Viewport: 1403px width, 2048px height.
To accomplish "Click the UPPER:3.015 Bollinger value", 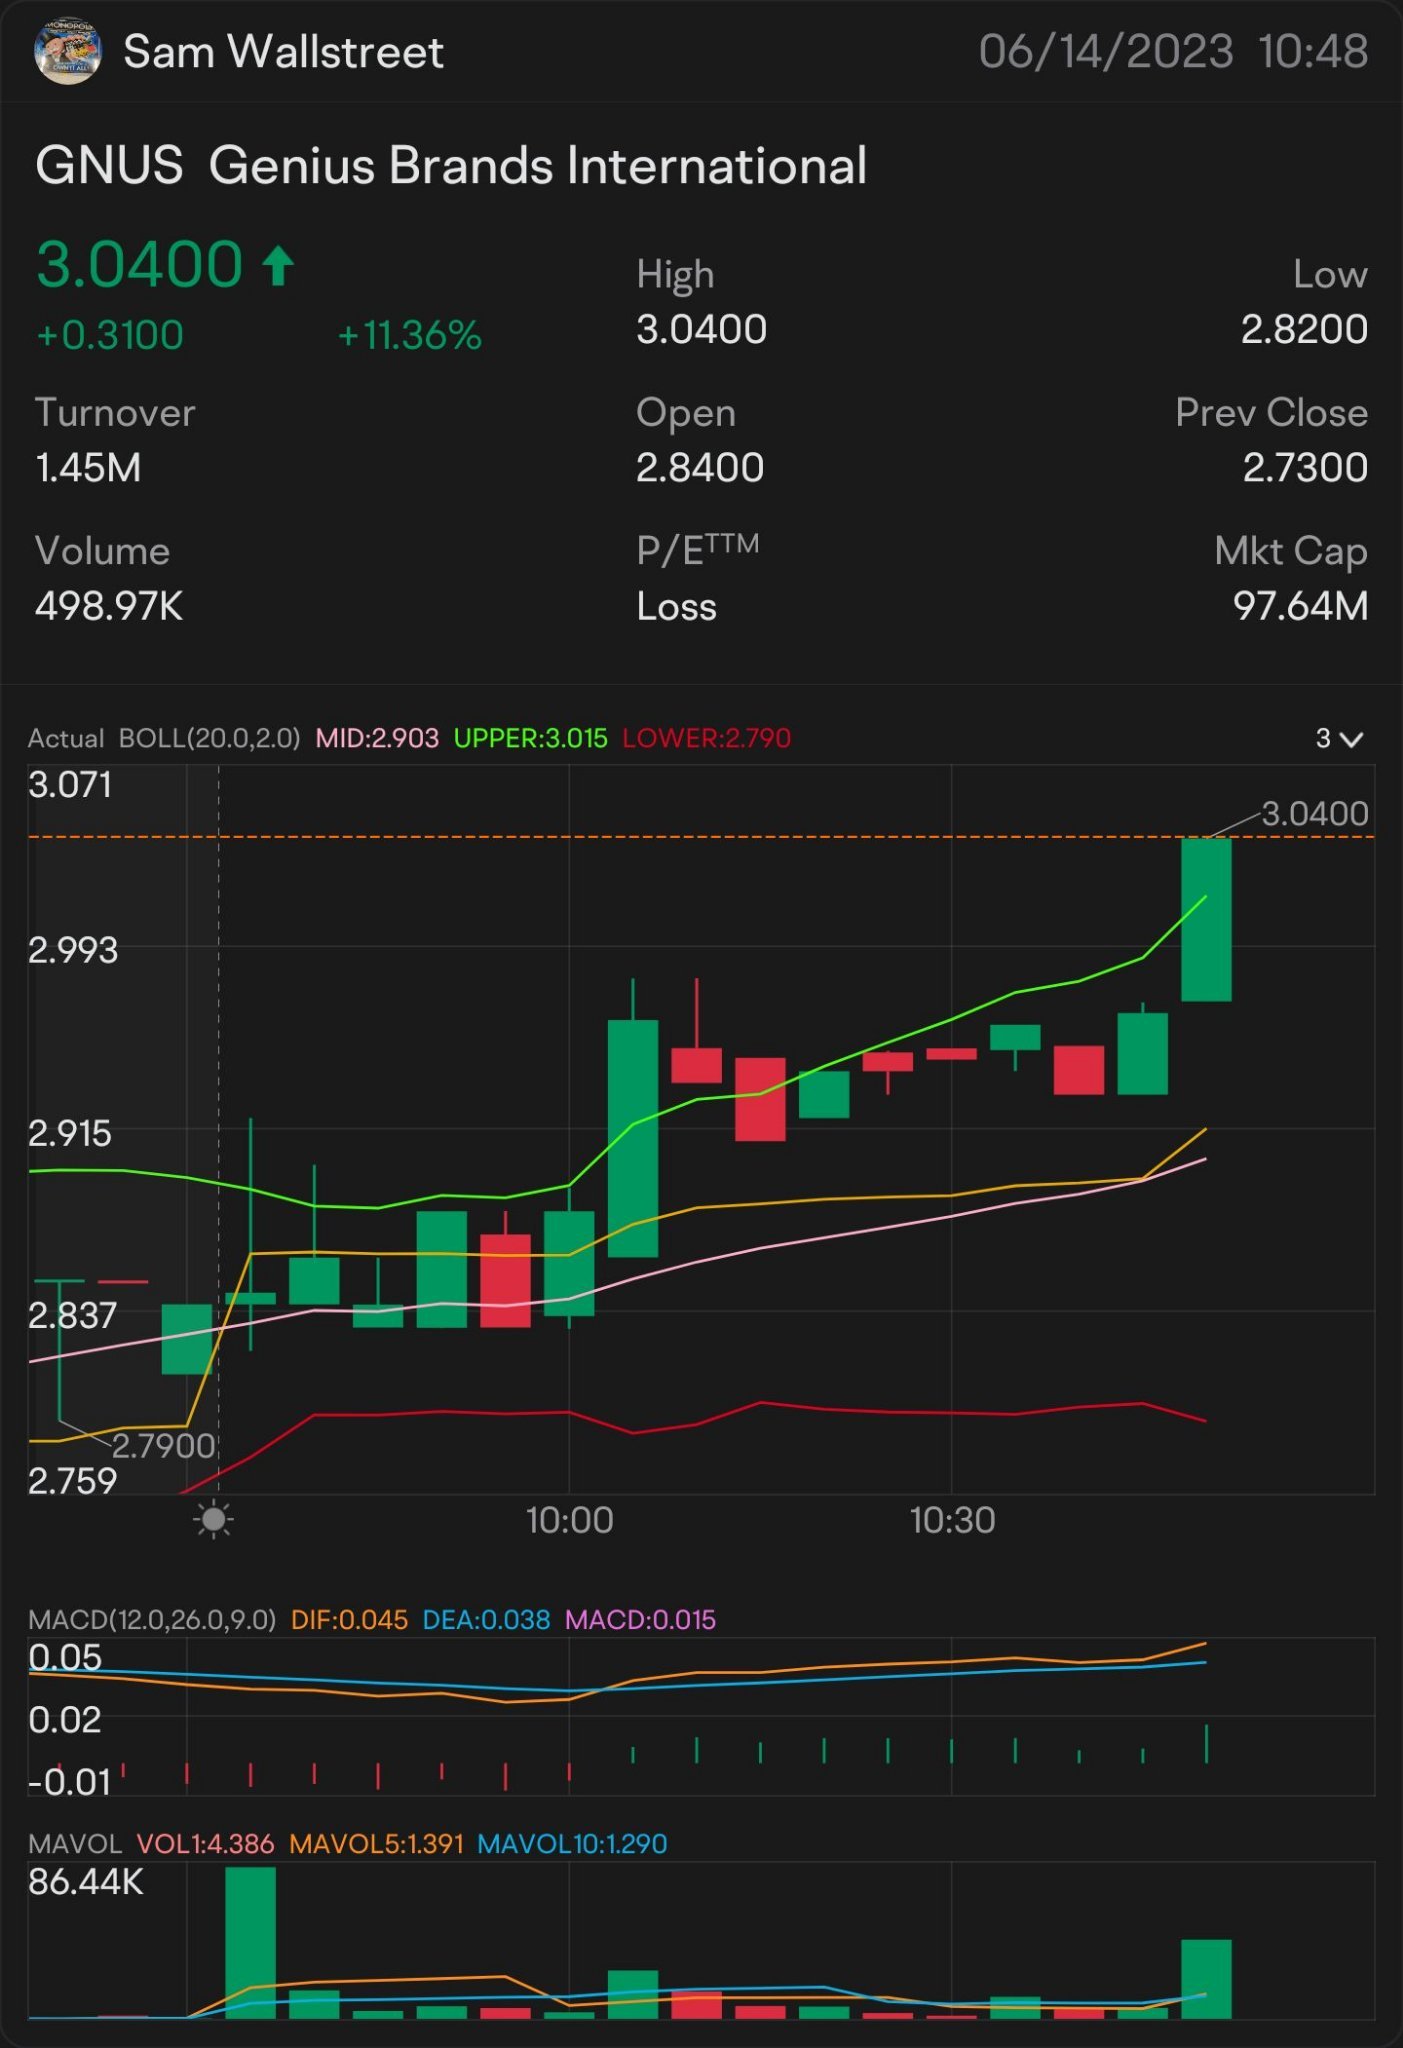I will [x=530, y=738].
